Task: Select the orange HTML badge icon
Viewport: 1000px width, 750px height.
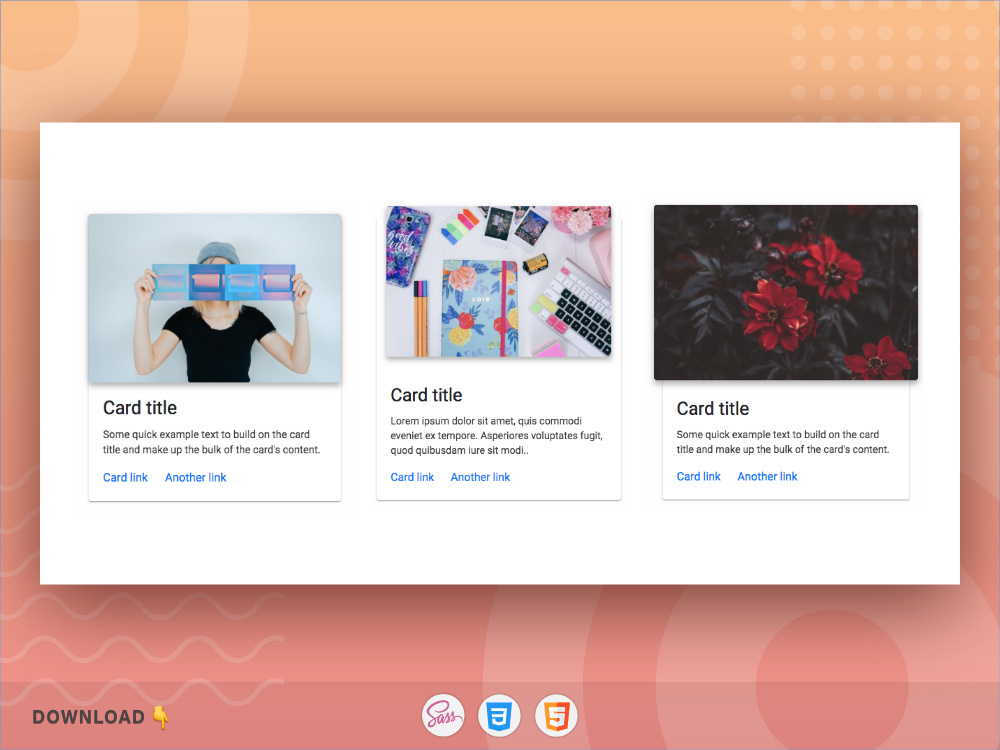Action: (555, 715)
